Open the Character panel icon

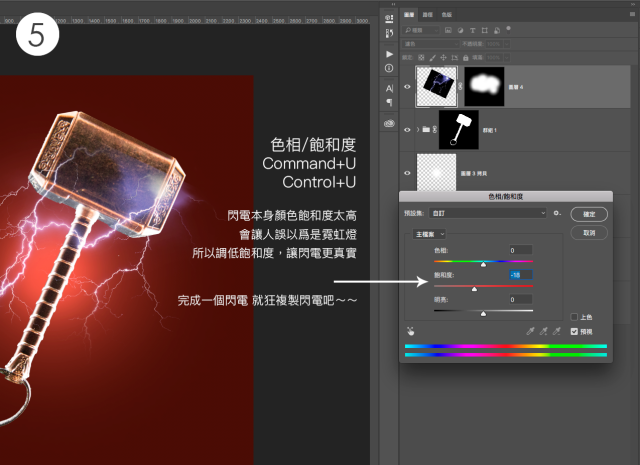pyautogui.click(x=389, y=88)
